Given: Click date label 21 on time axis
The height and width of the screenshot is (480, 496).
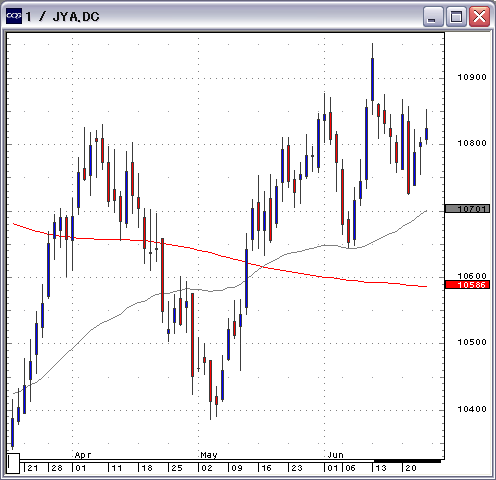Looking at the screenshot, I should click(x=33, y=468).
